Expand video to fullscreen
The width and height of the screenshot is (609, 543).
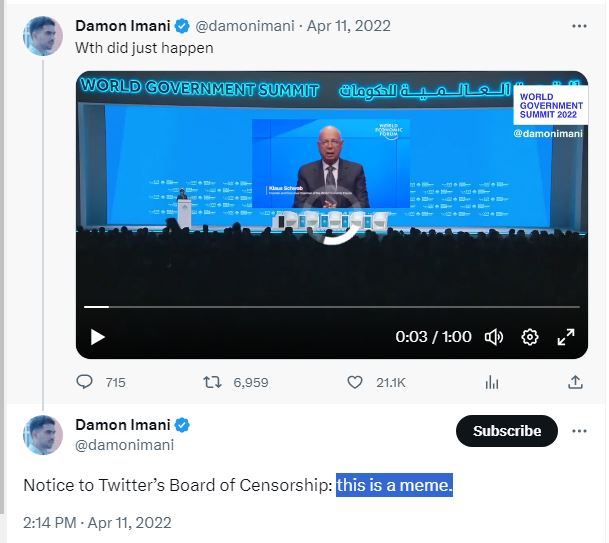(566, 337)
